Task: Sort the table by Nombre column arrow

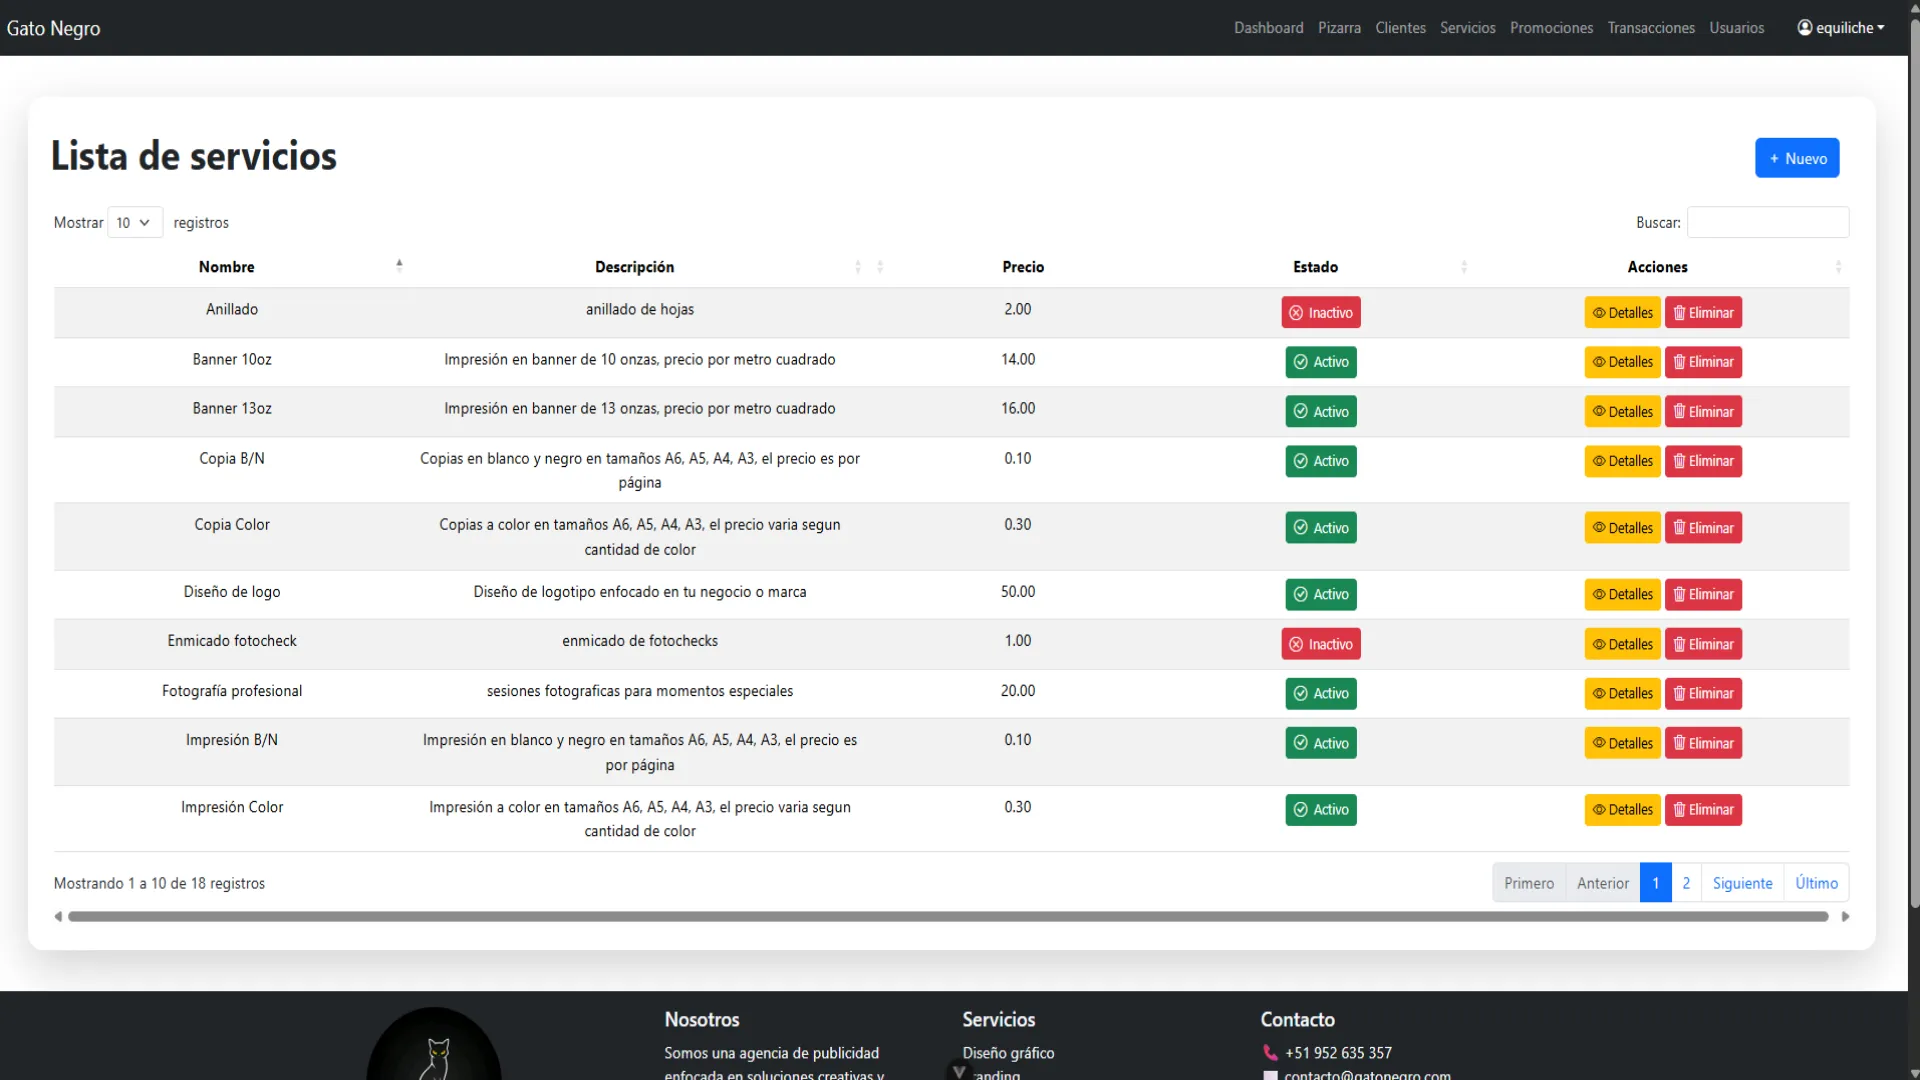Action: click(399, 266)
